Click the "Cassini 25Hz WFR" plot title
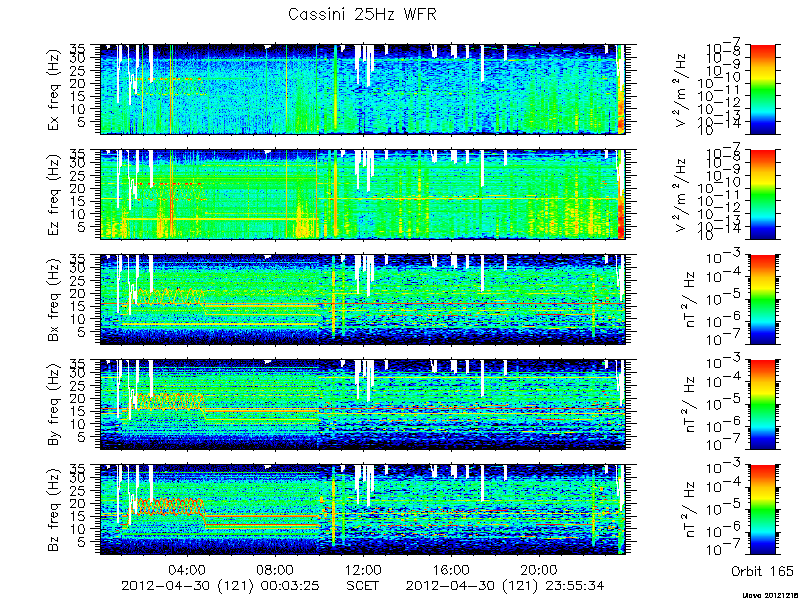800x600 pixels. click(362, 14)
